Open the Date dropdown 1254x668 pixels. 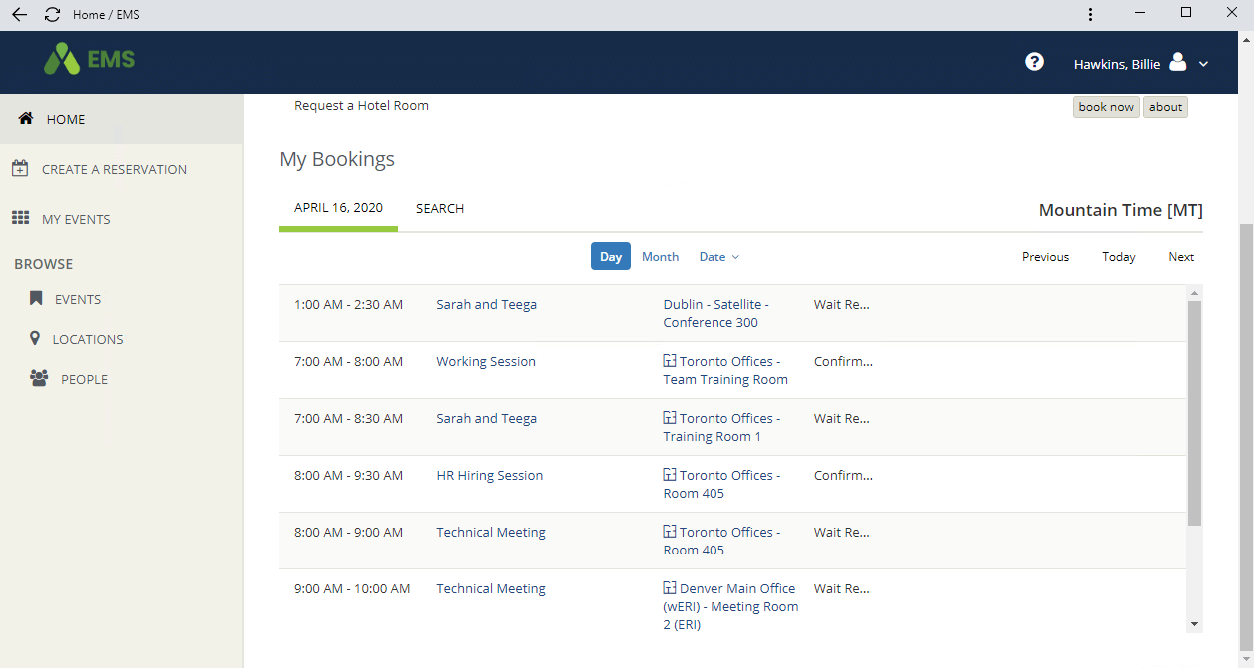tap(718, 256)
